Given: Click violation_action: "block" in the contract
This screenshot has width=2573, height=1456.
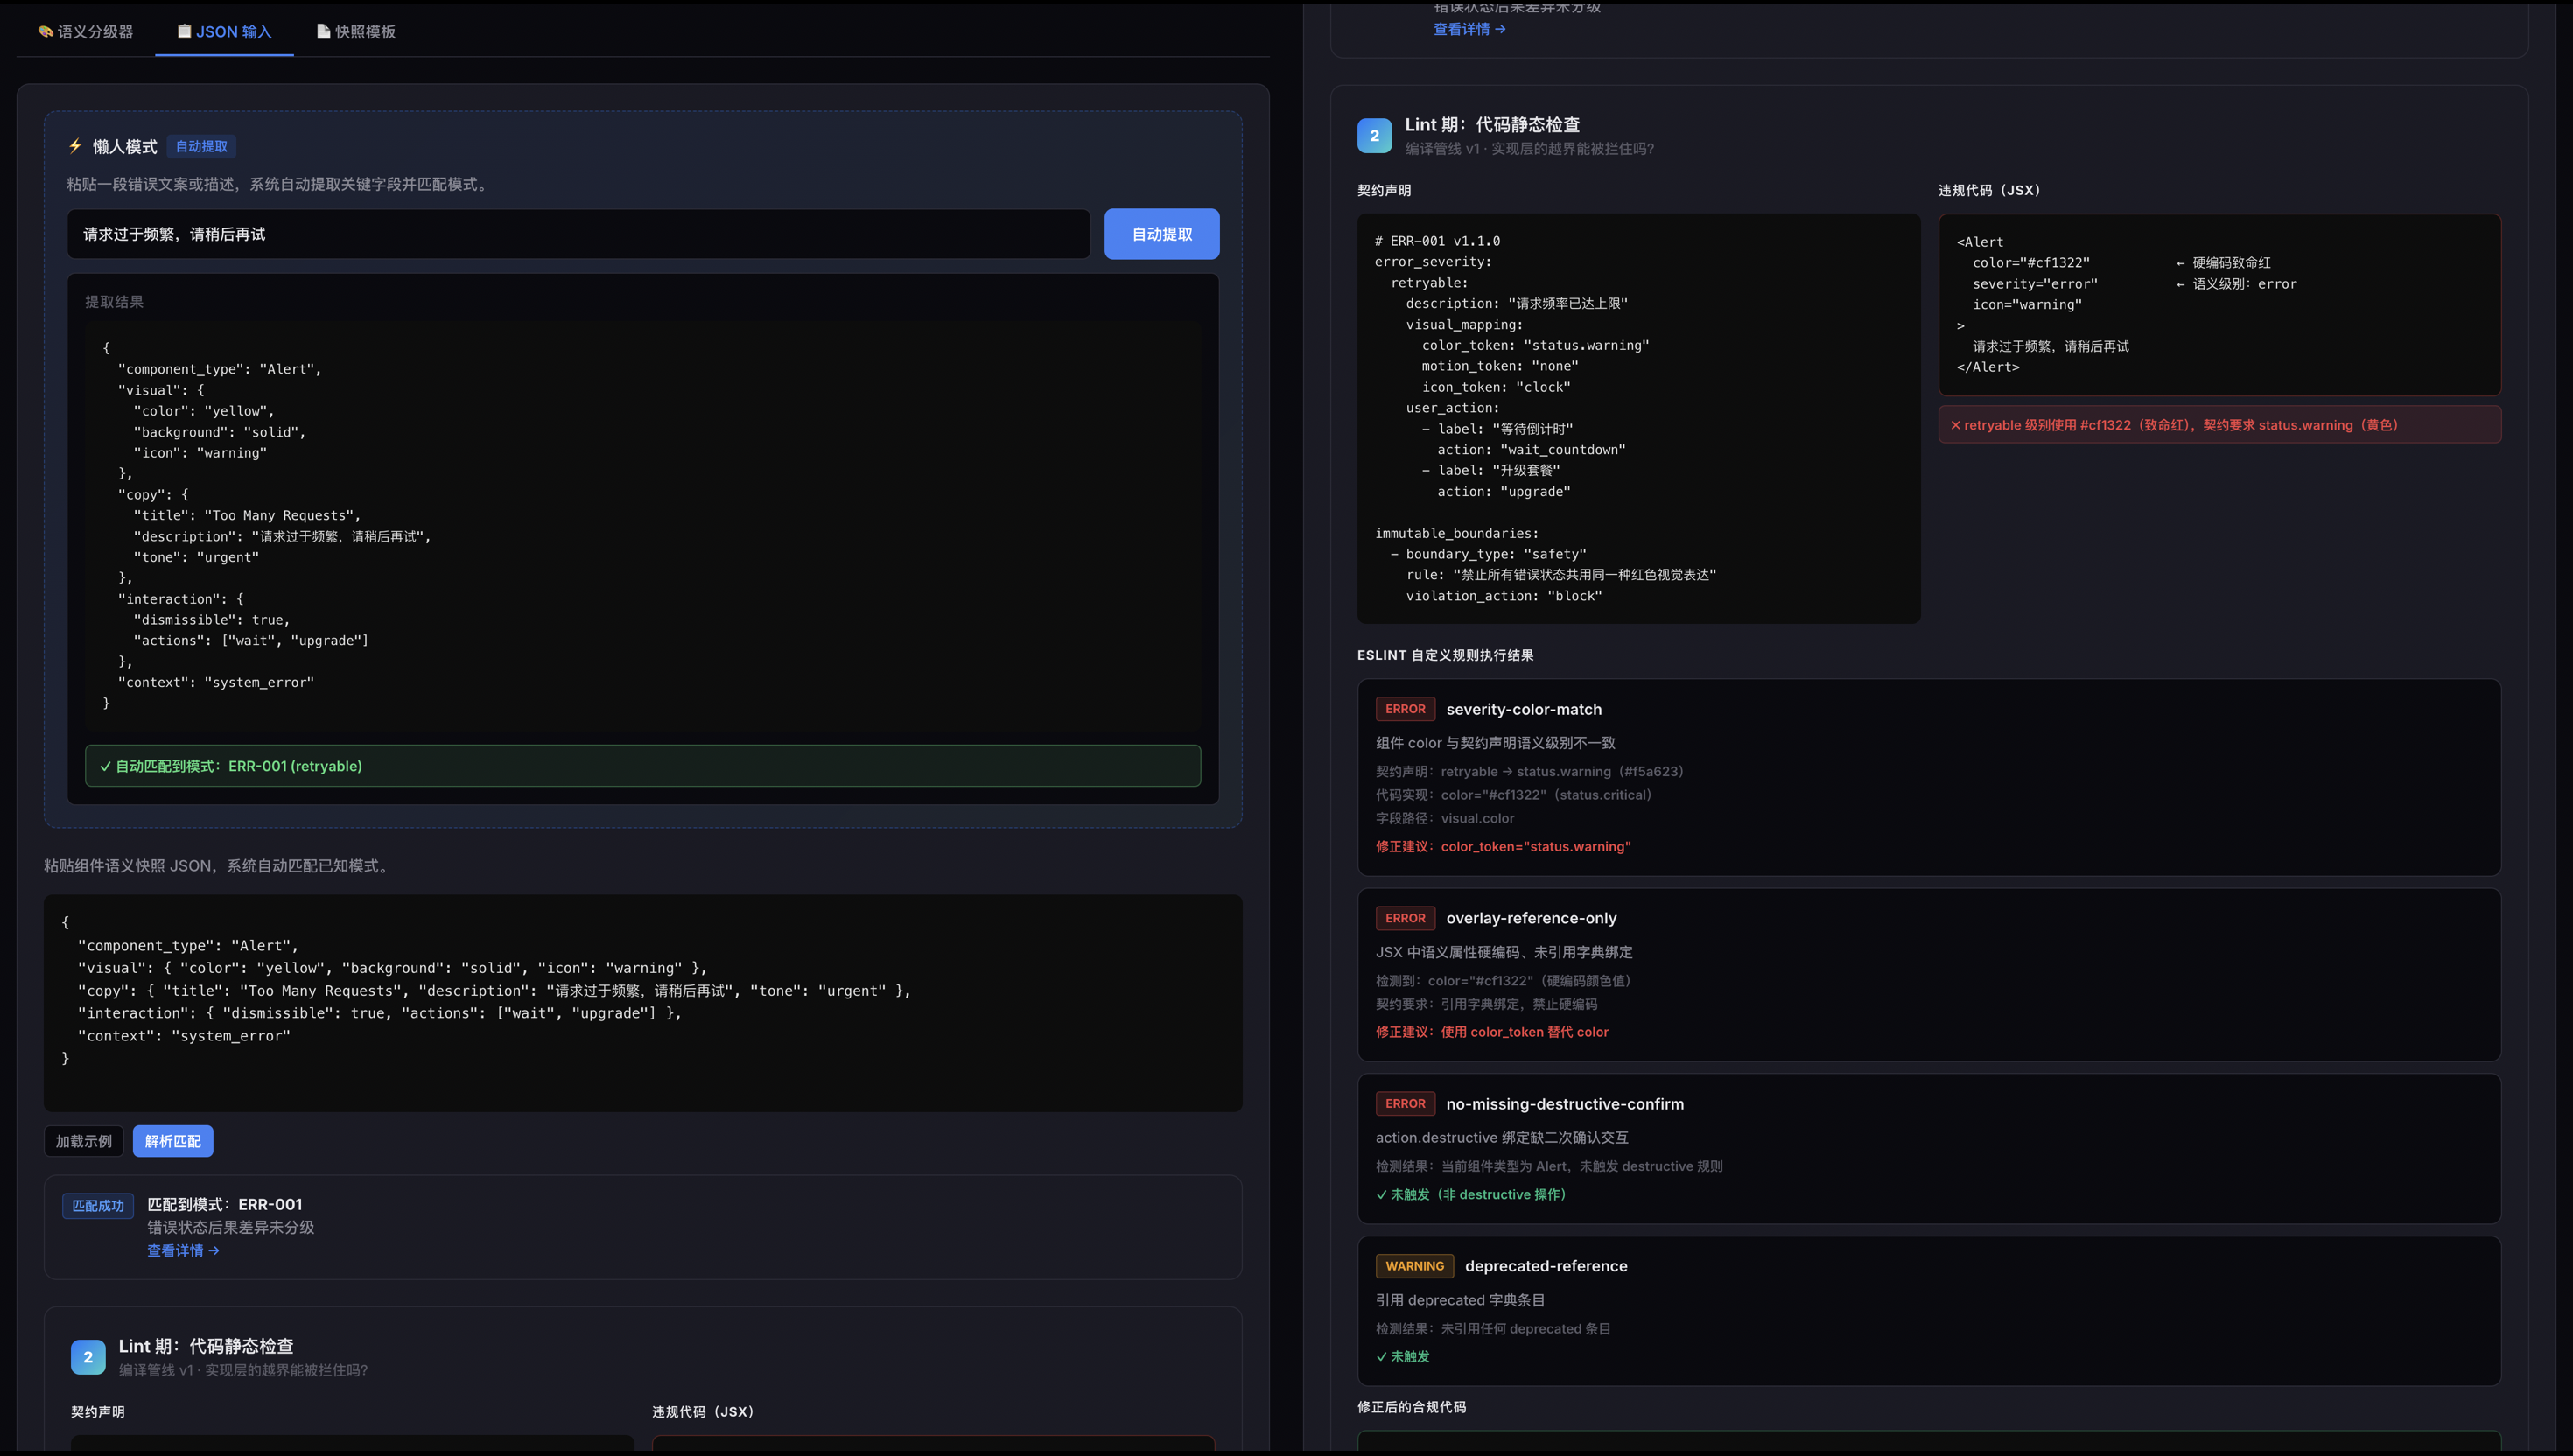Looking at the screenshot, I should [x=1504, y=596].
